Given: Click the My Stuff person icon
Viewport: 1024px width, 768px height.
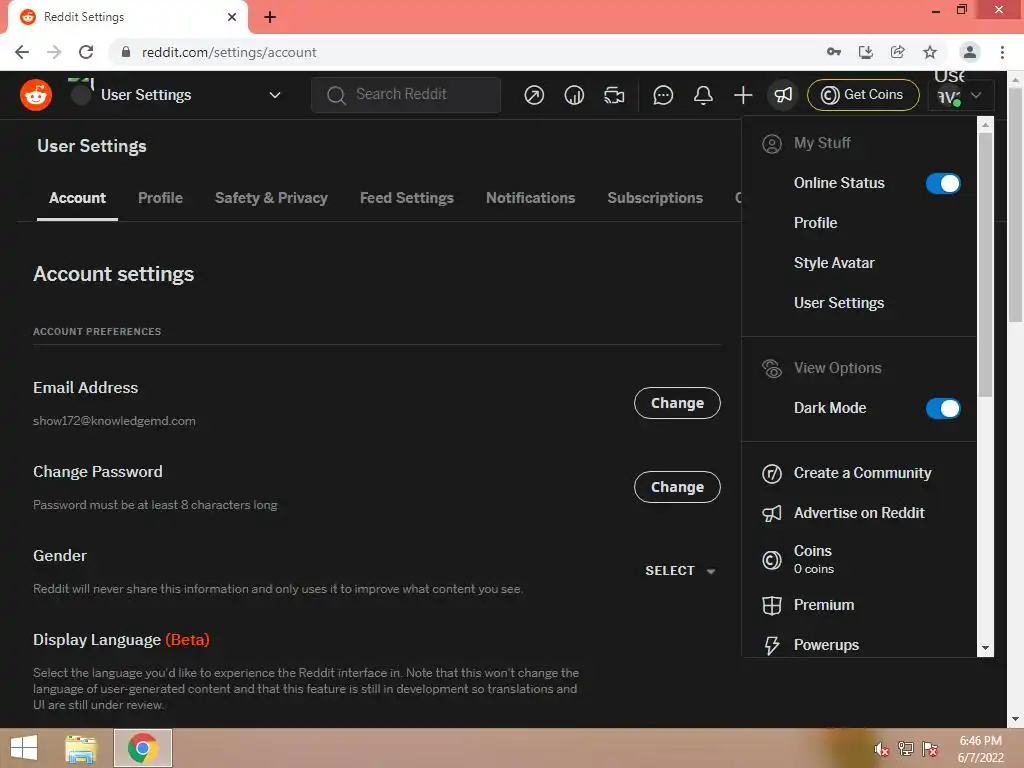Looking at the screenshot, I should pyautogui.click(x=772, y=144).
